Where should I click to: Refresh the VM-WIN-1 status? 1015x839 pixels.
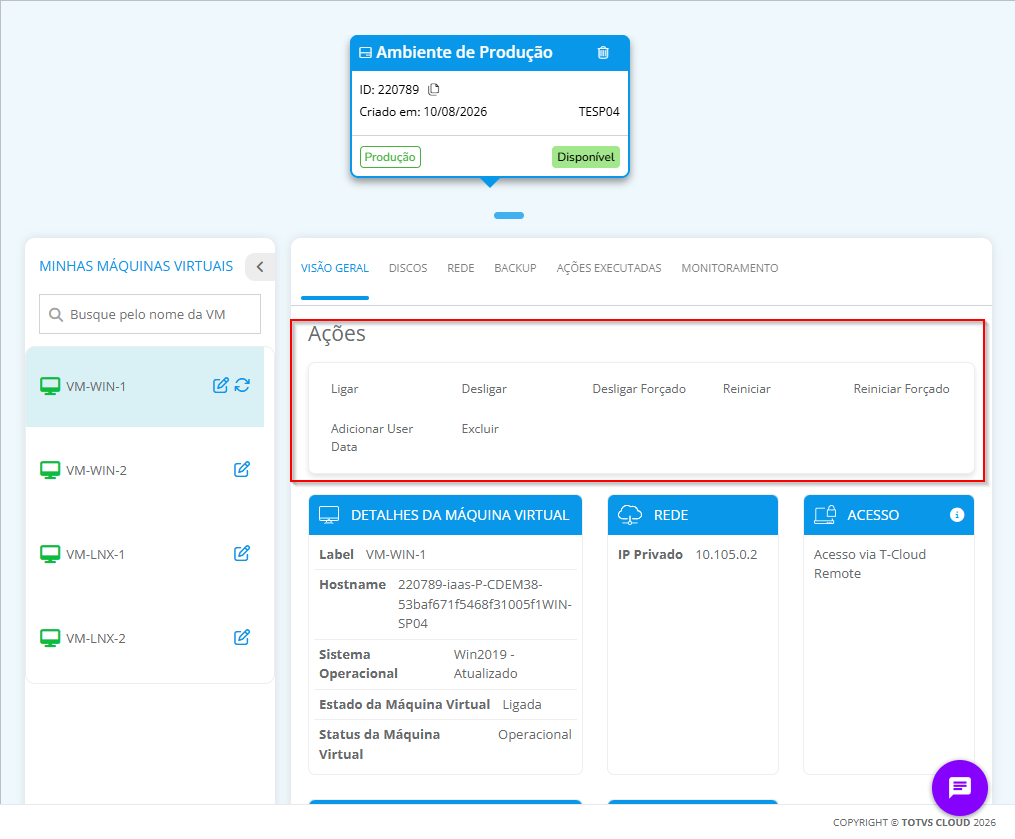pos(243,385)
